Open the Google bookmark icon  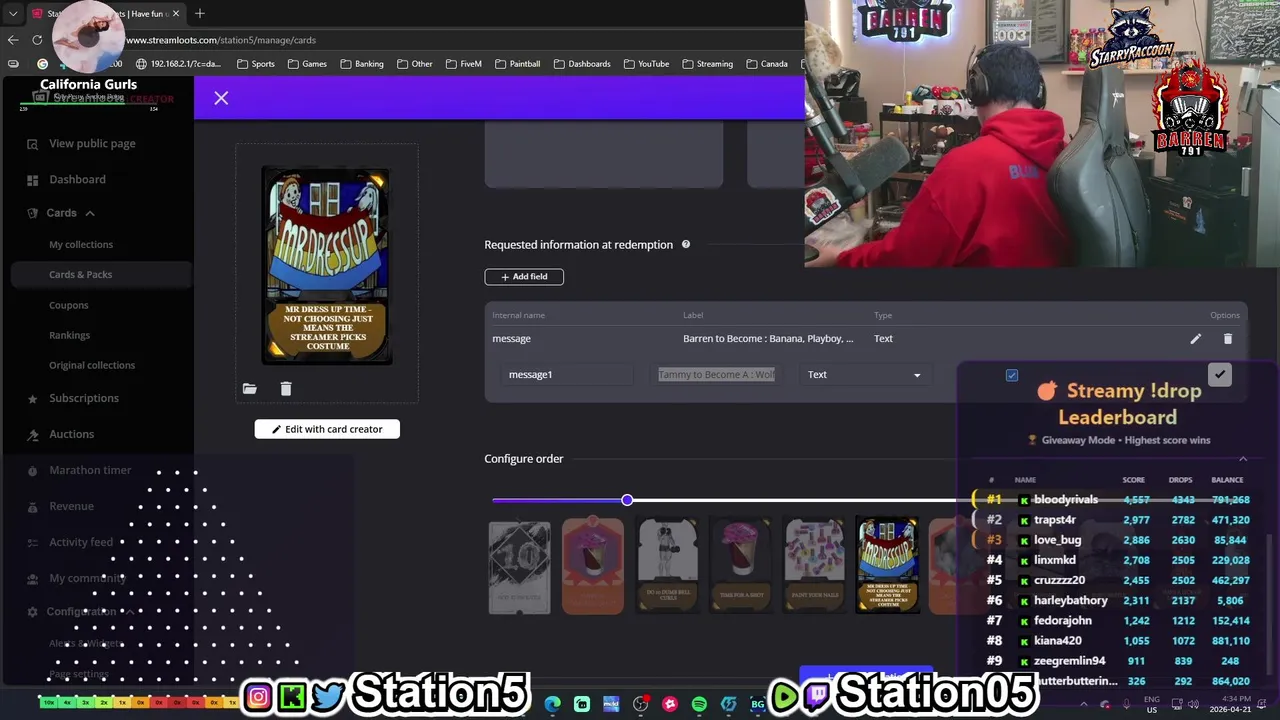point(42,64)
